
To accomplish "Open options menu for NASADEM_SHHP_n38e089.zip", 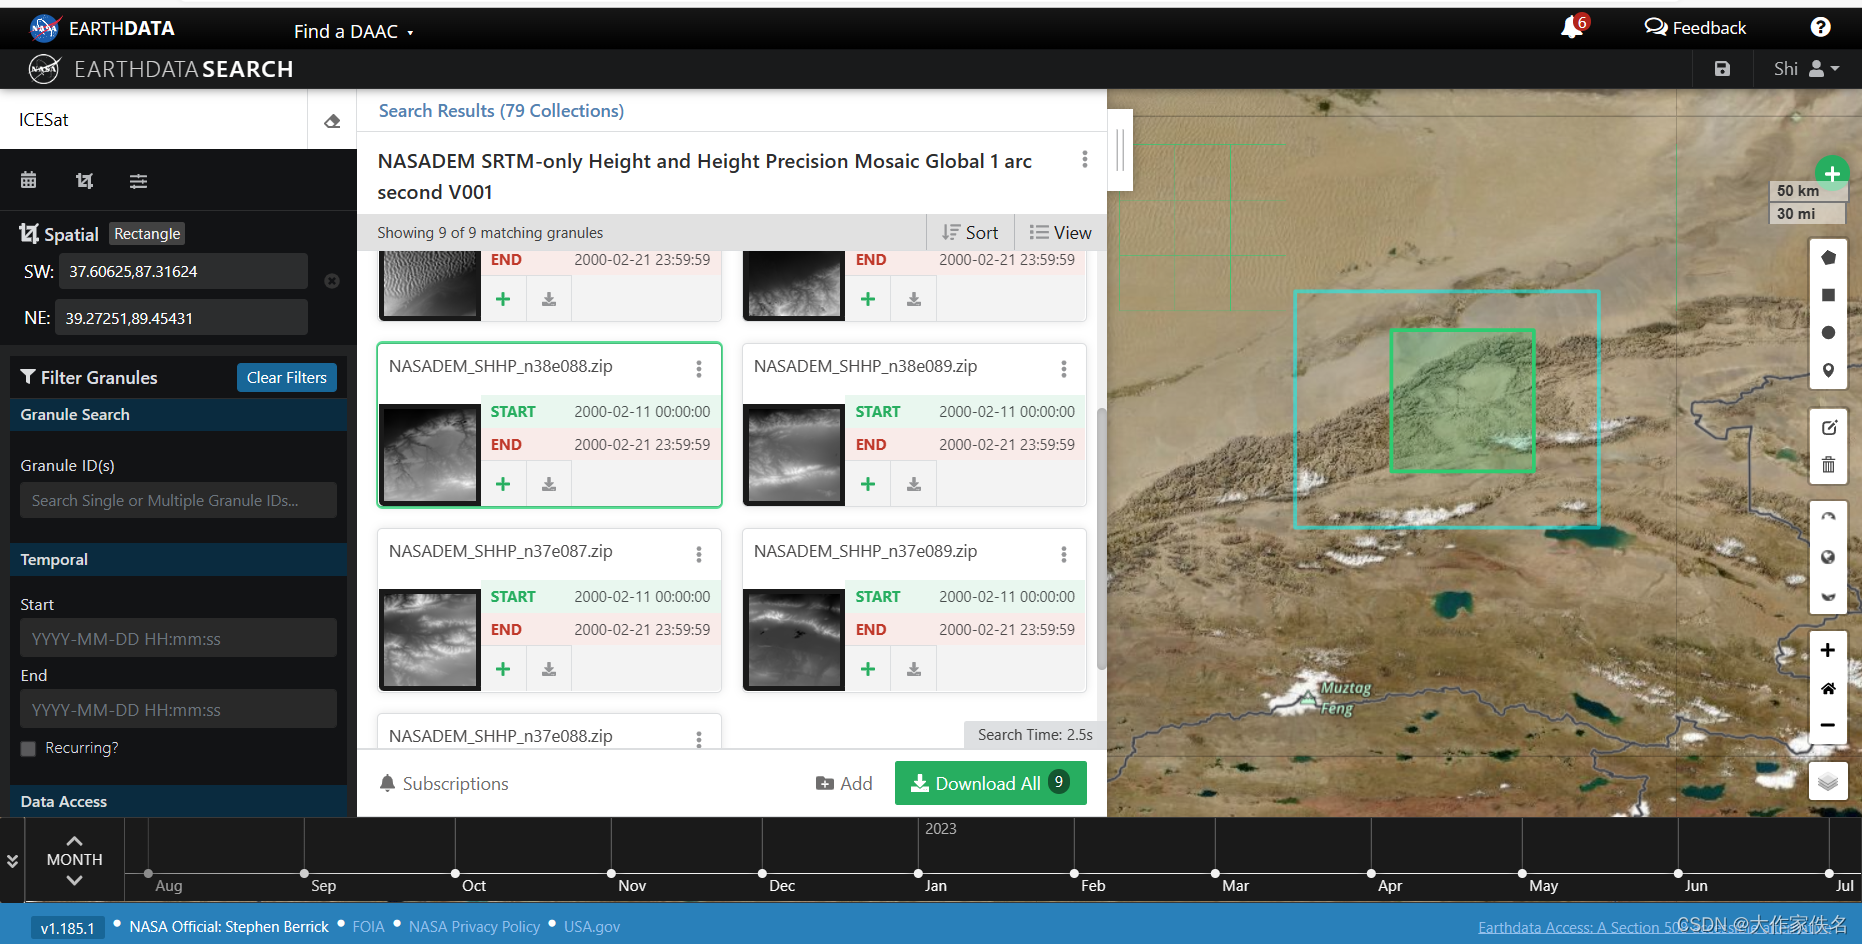I will click(1064, 369).
